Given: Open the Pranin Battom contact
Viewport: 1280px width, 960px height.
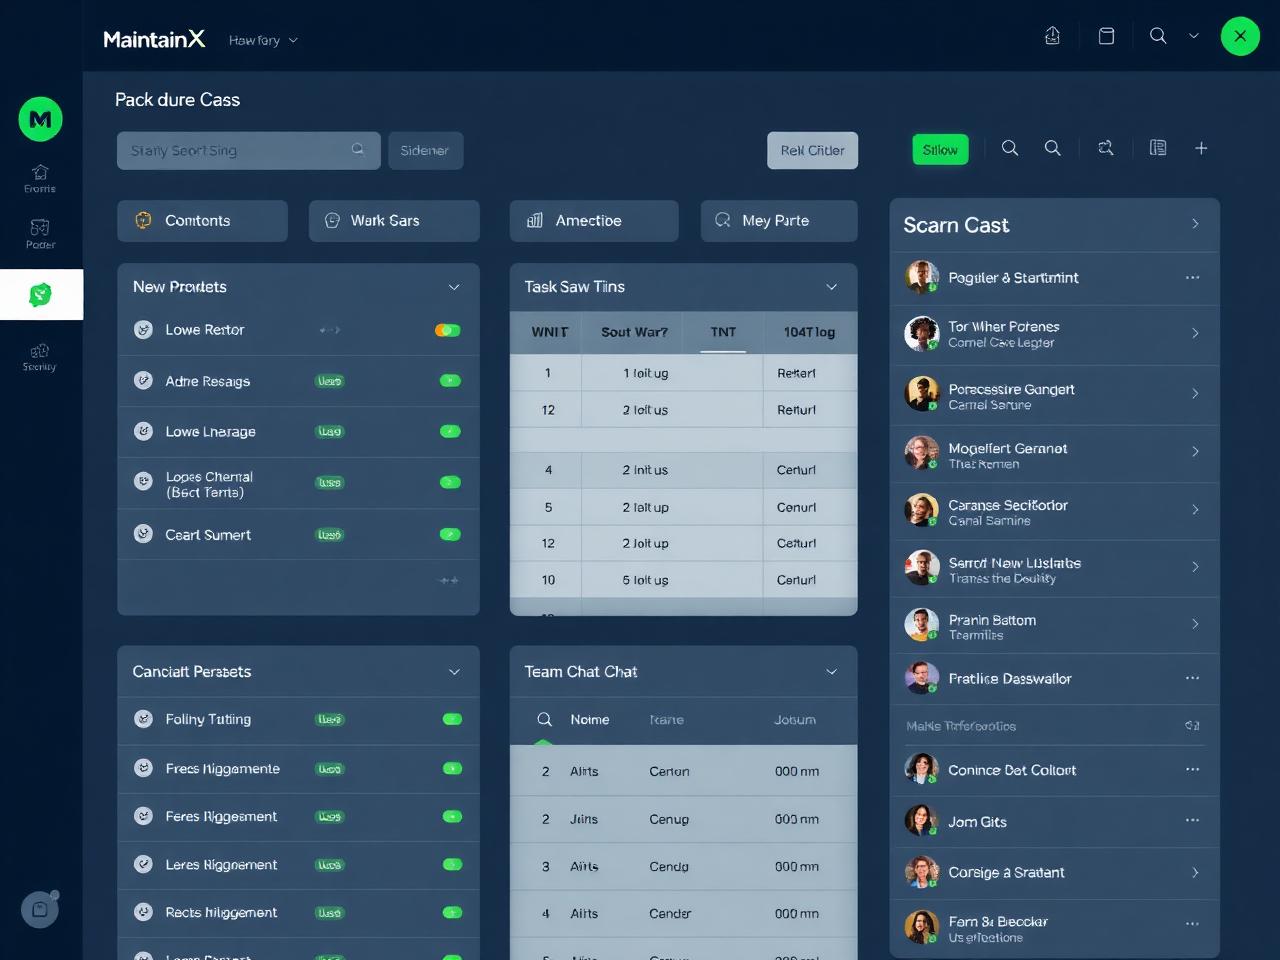Looking at the screenshot, I should (x=1054, y=624).
